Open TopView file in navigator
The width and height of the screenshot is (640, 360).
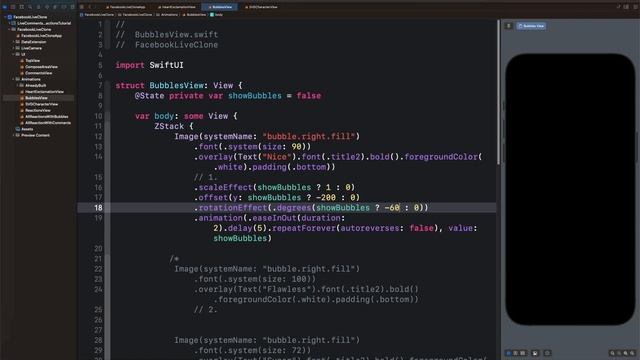click(x=30, y=60)
